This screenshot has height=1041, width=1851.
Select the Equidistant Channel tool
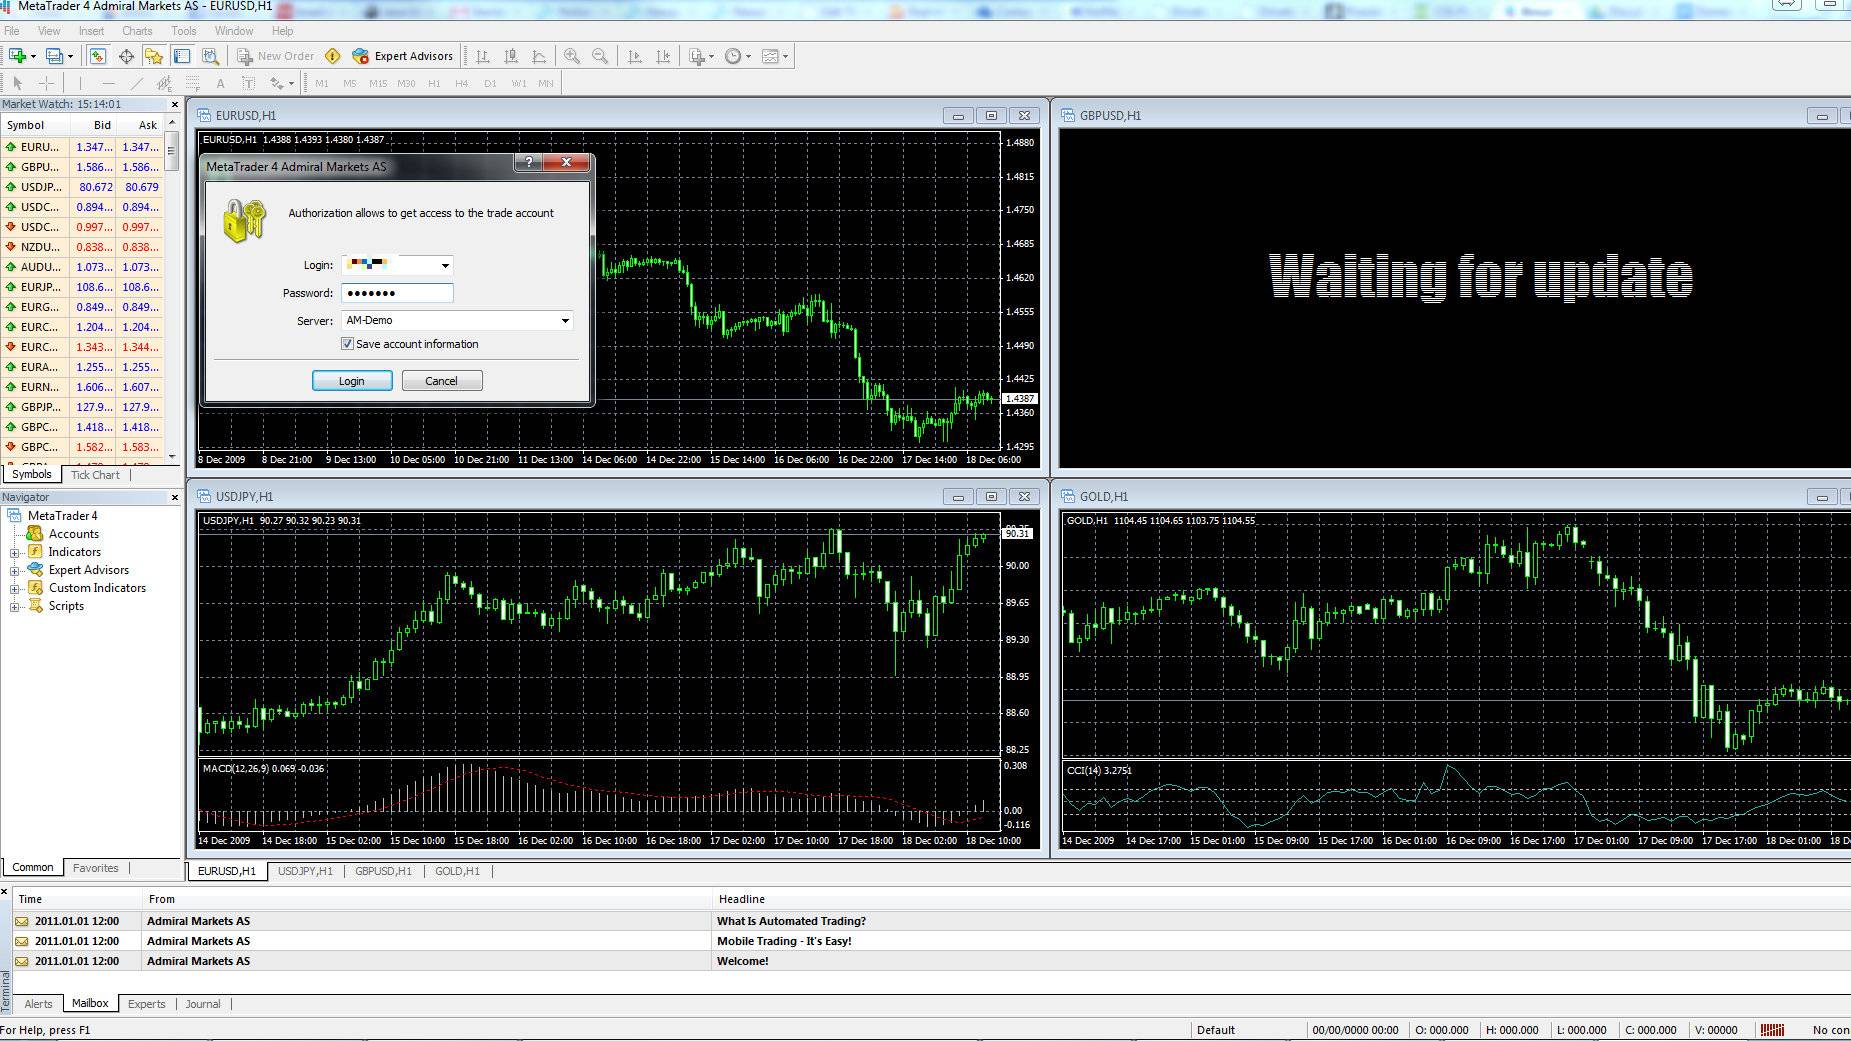click(165, 83)
